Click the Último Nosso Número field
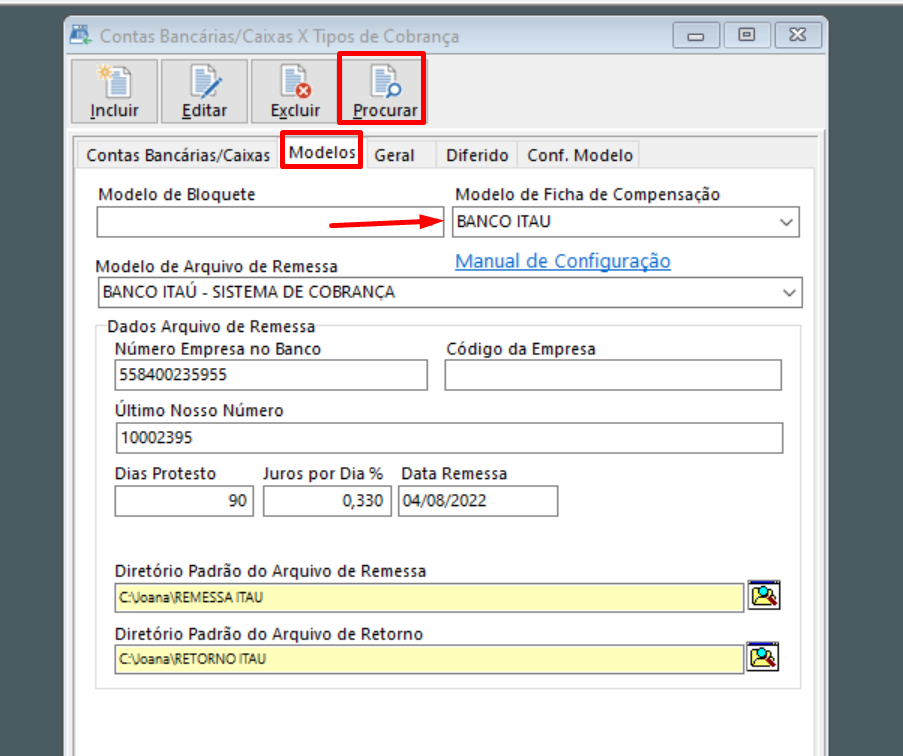Image resolution: width=903 pixels, height=756 pixels. [x=449, y=438]
